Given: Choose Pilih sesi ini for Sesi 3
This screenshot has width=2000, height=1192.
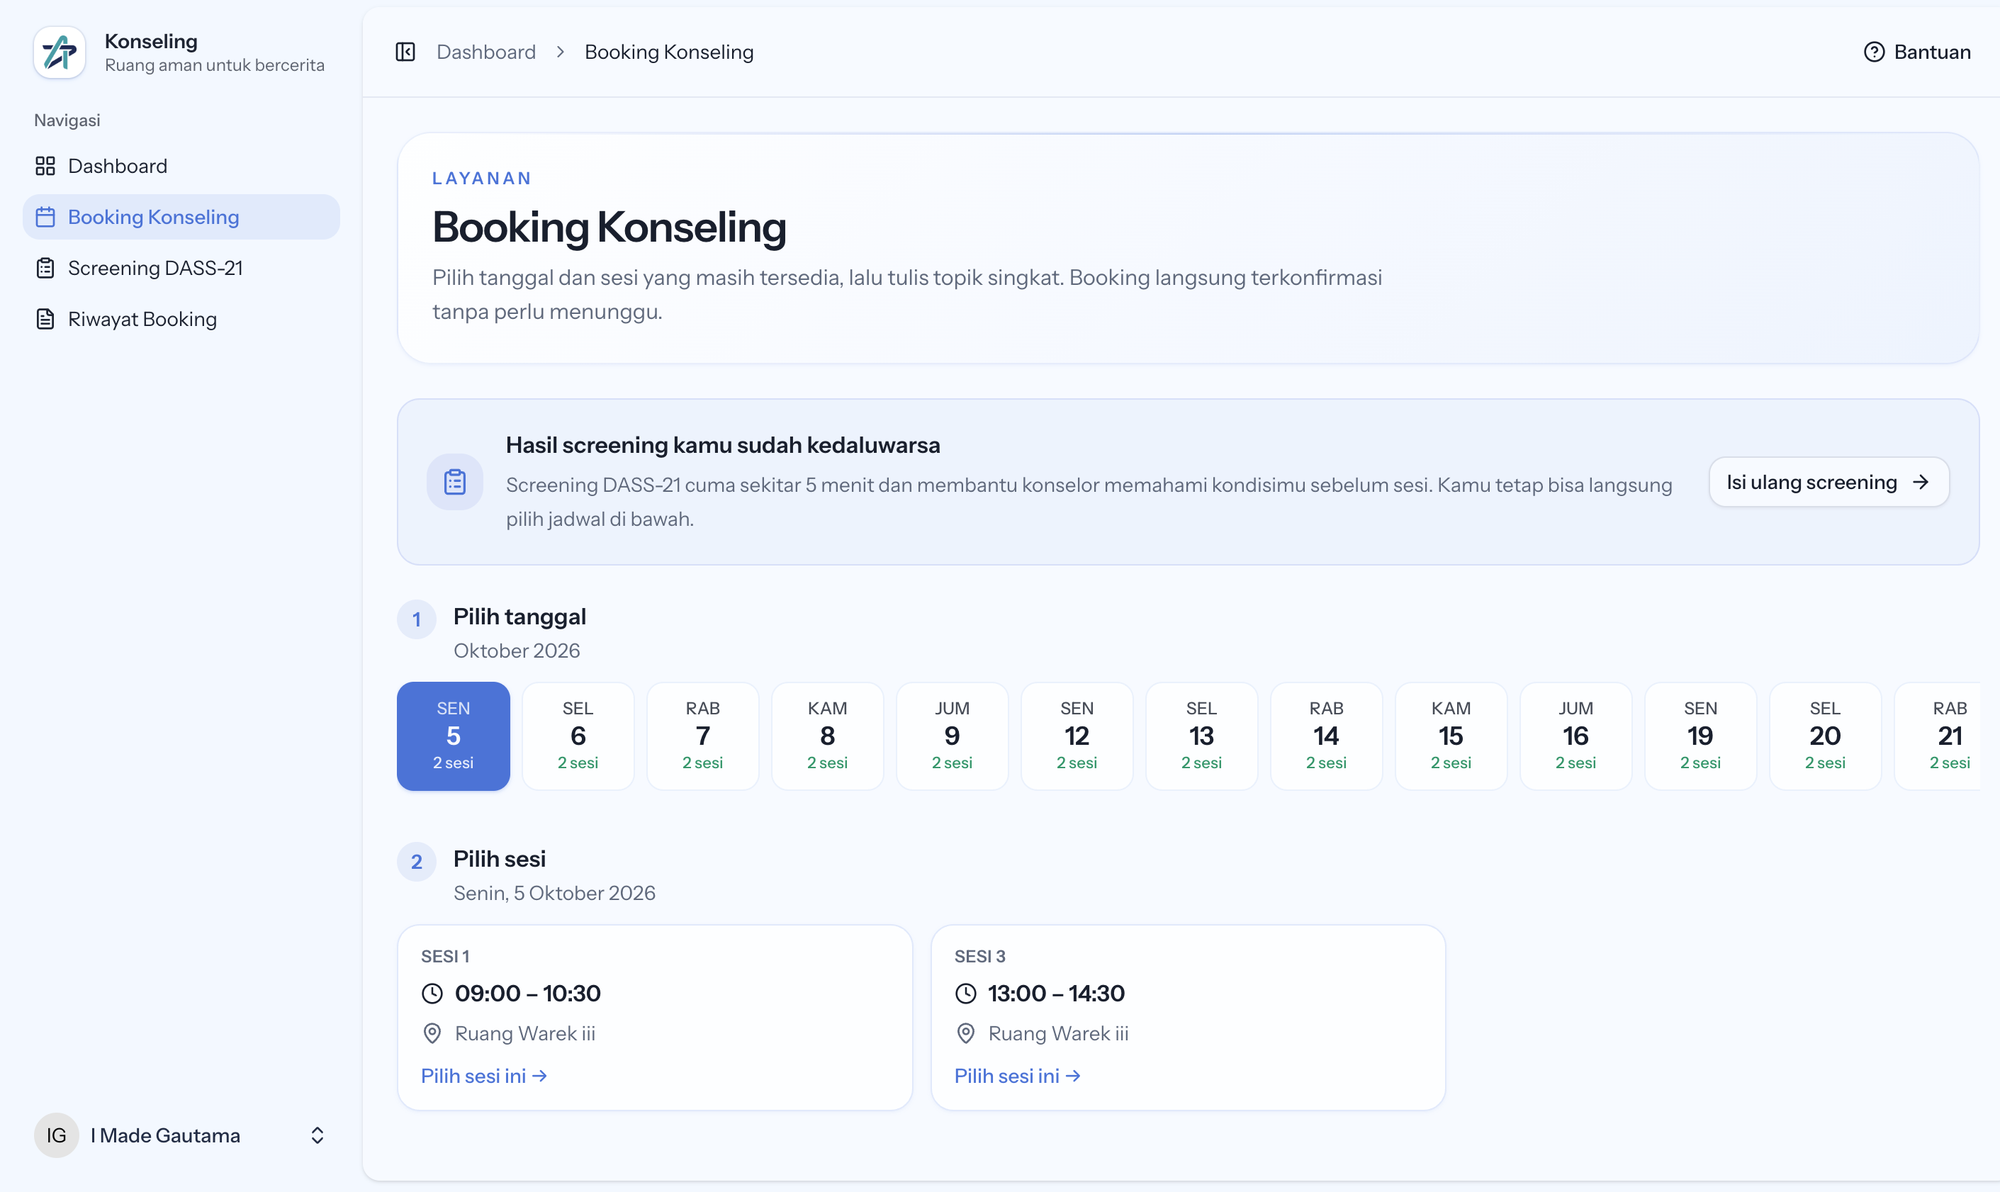Looking at the screenshot, I should [1017, 1076].
